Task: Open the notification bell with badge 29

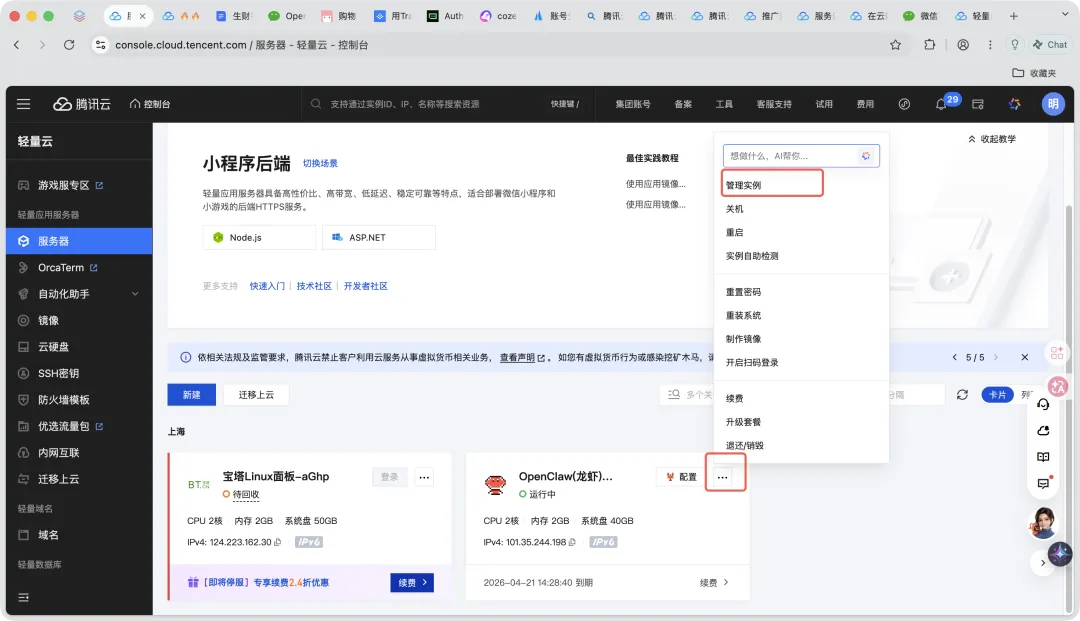Action: coord(941,104)
